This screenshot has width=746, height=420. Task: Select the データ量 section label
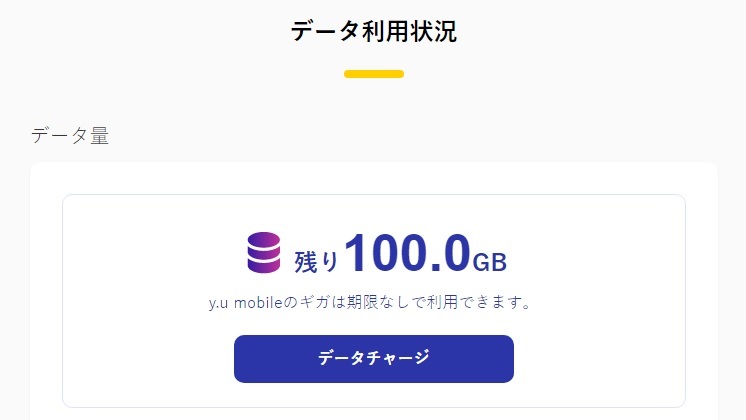pyautogui.click(x=70, y=136)
